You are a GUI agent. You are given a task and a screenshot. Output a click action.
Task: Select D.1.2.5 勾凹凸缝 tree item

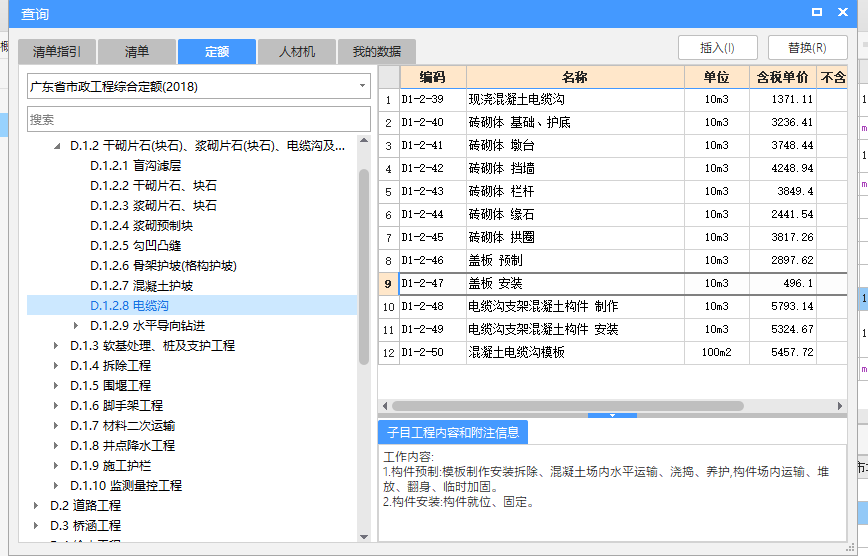coord(136,245)
